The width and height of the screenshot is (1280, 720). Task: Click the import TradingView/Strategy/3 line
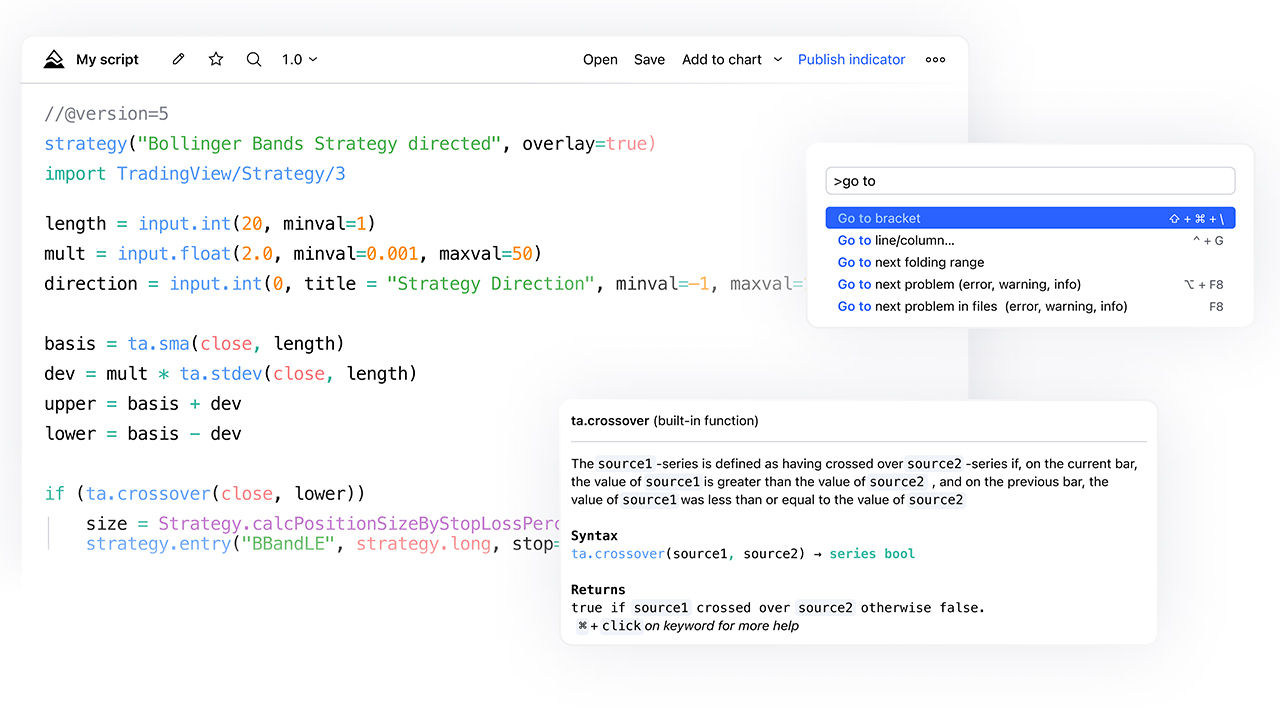(195, 174)
